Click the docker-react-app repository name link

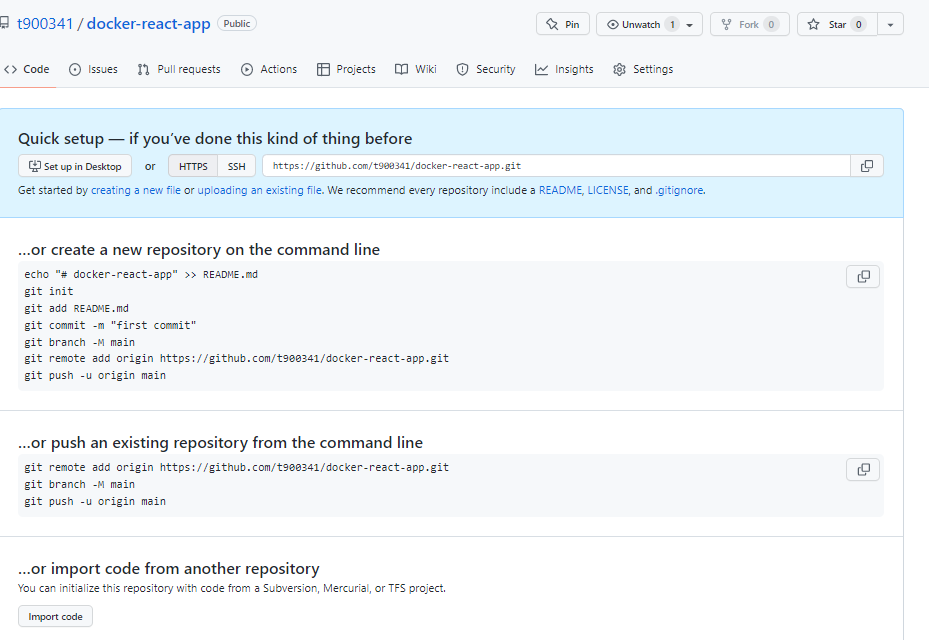149,24
